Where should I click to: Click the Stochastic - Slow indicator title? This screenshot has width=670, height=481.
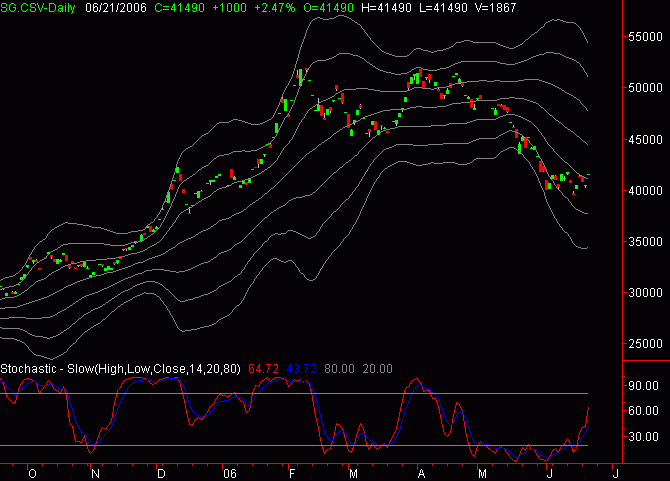[120, 369]
